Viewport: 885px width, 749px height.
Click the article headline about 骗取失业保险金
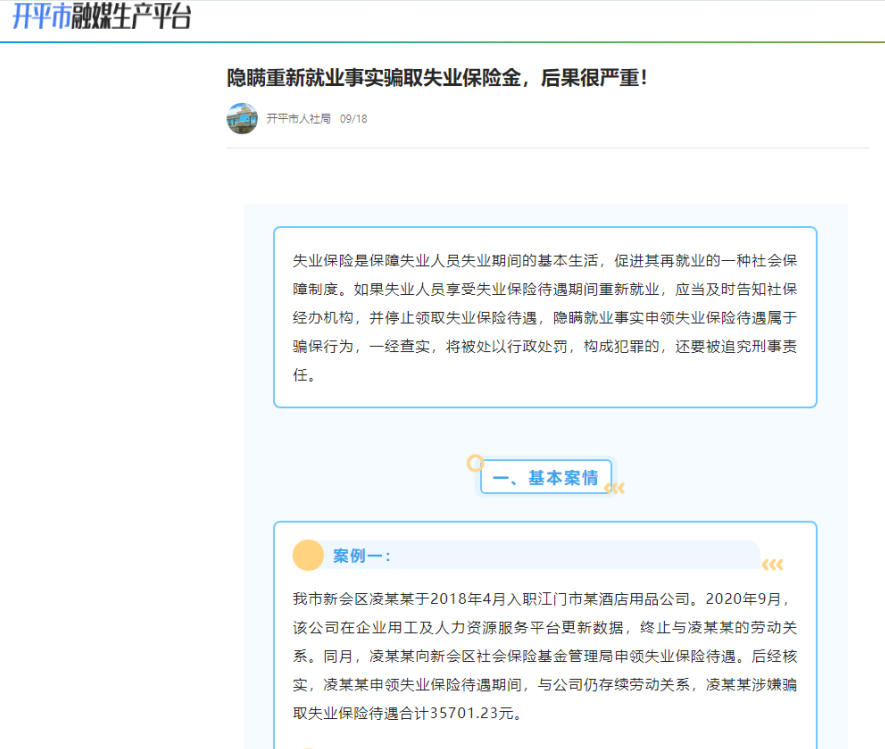click(x=437, y=77)
